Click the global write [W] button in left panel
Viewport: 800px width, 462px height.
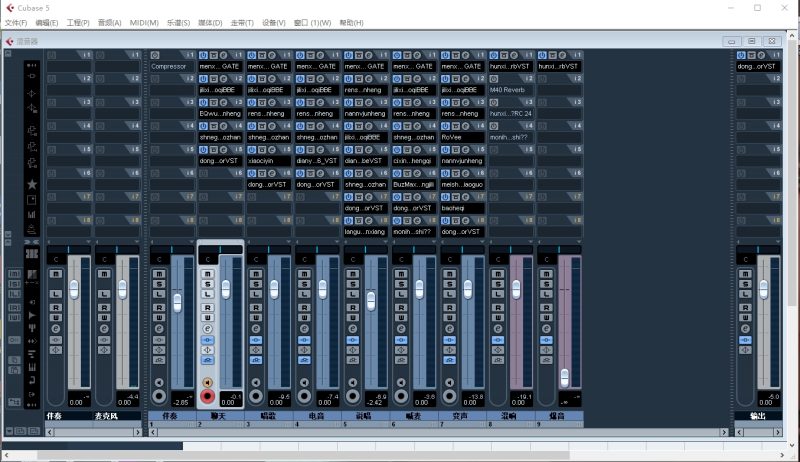[14, 317]
